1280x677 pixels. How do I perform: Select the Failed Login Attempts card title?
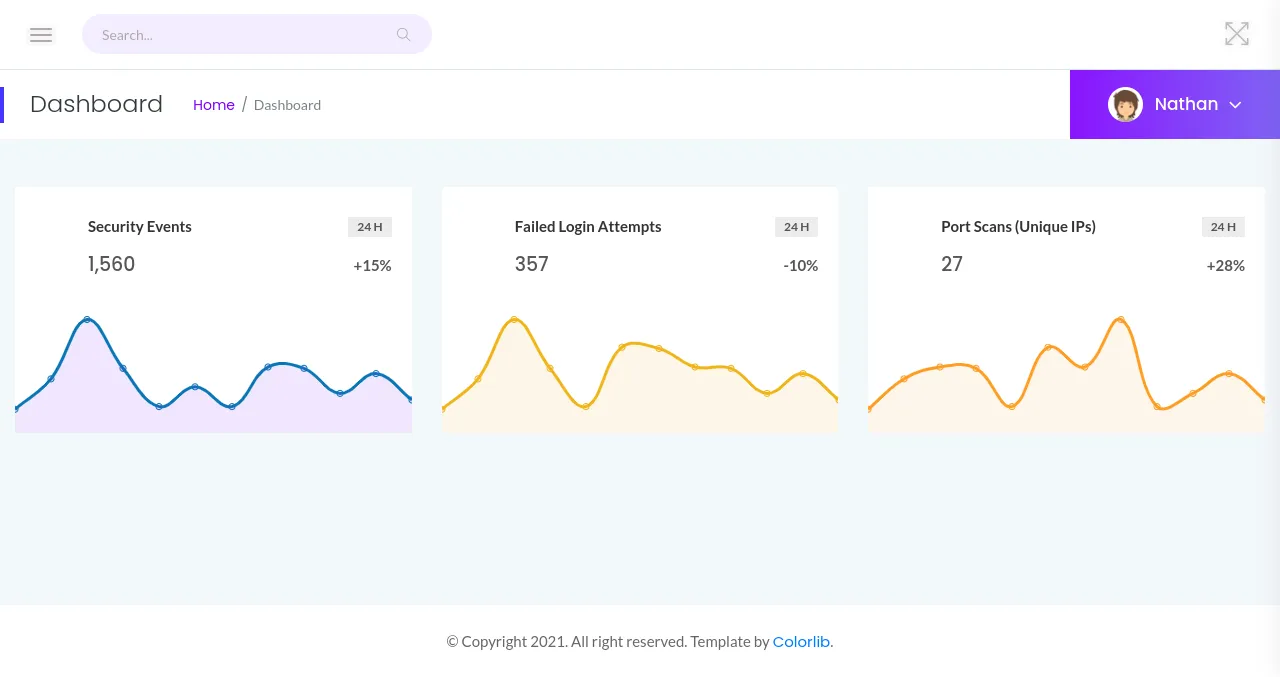point(588,227)
